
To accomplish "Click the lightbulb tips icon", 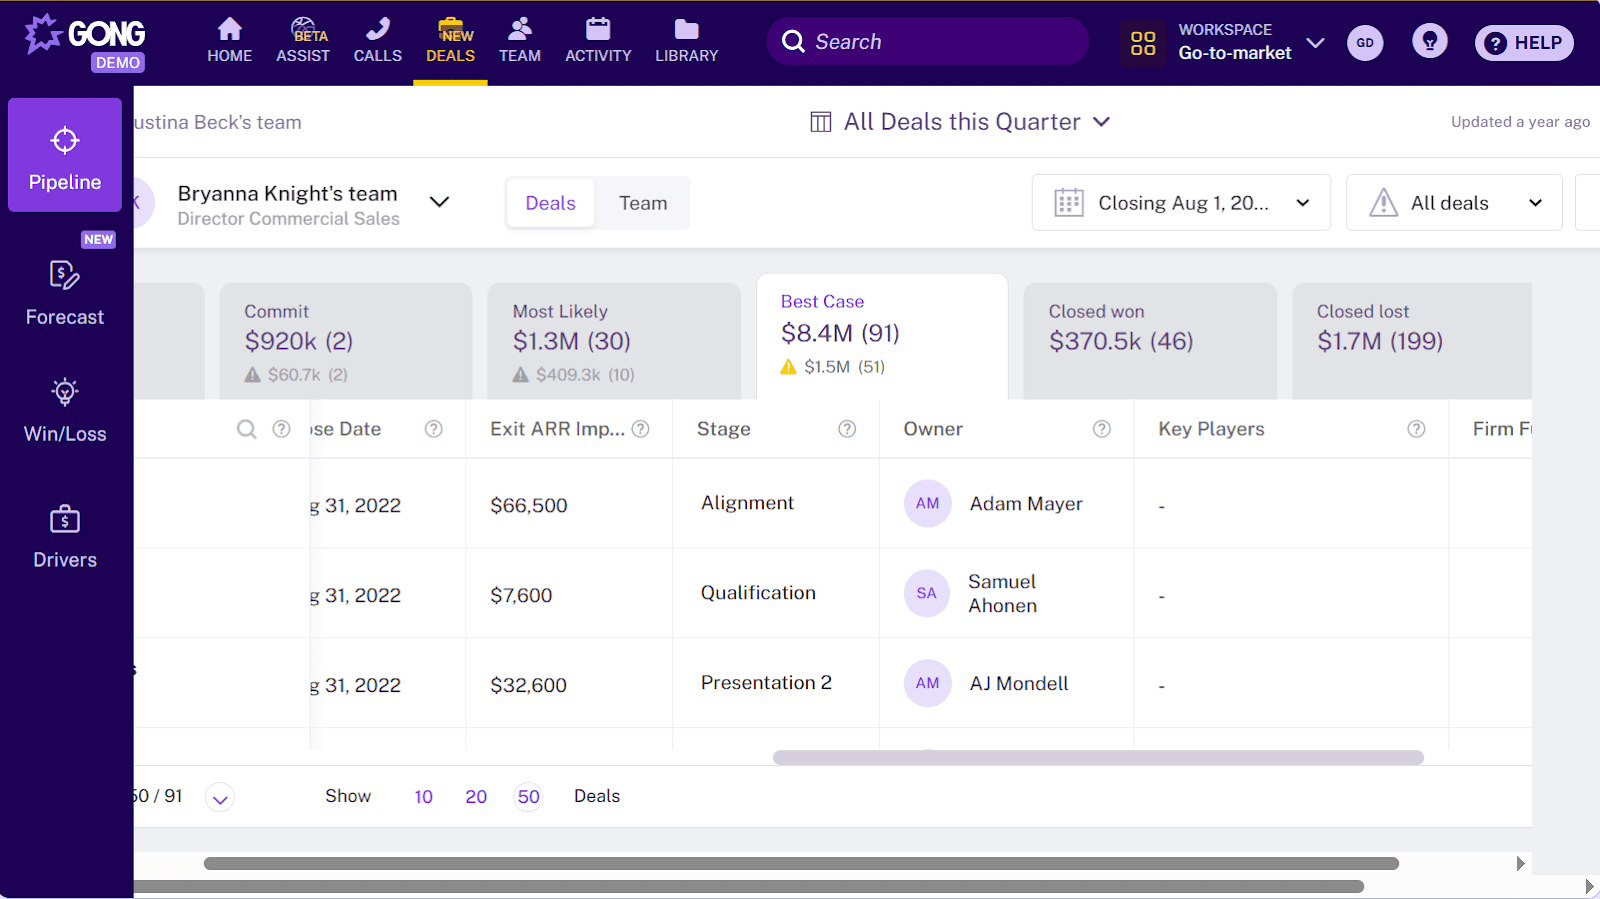I will point(1429,42).
